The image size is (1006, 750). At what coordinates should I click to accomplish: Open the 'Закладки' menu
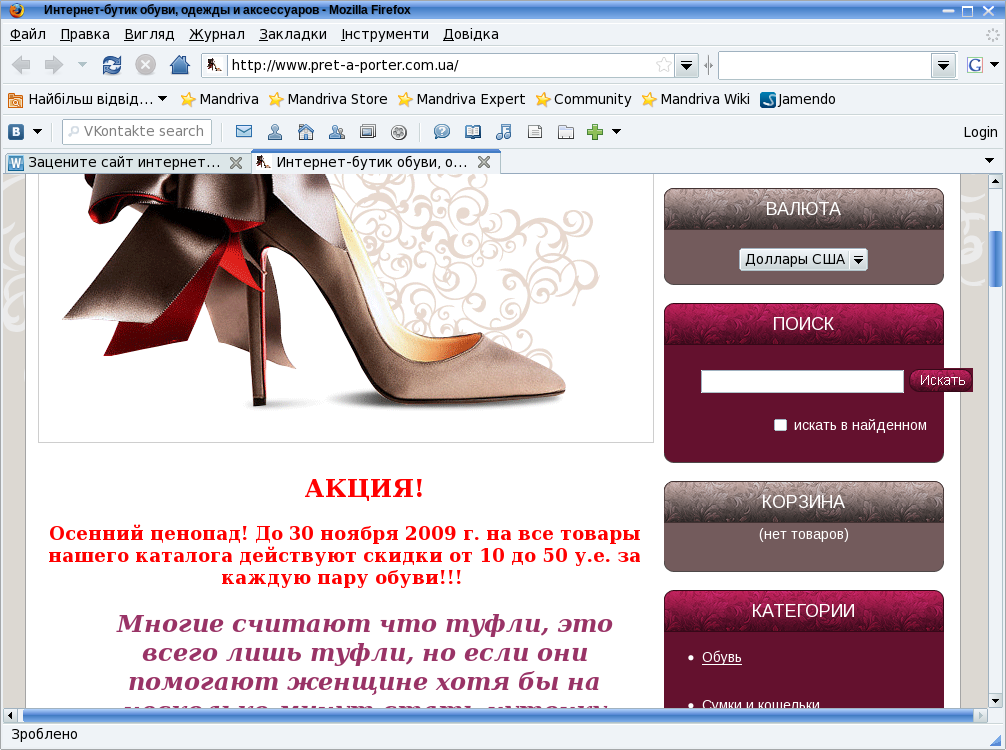pos(292,34)
